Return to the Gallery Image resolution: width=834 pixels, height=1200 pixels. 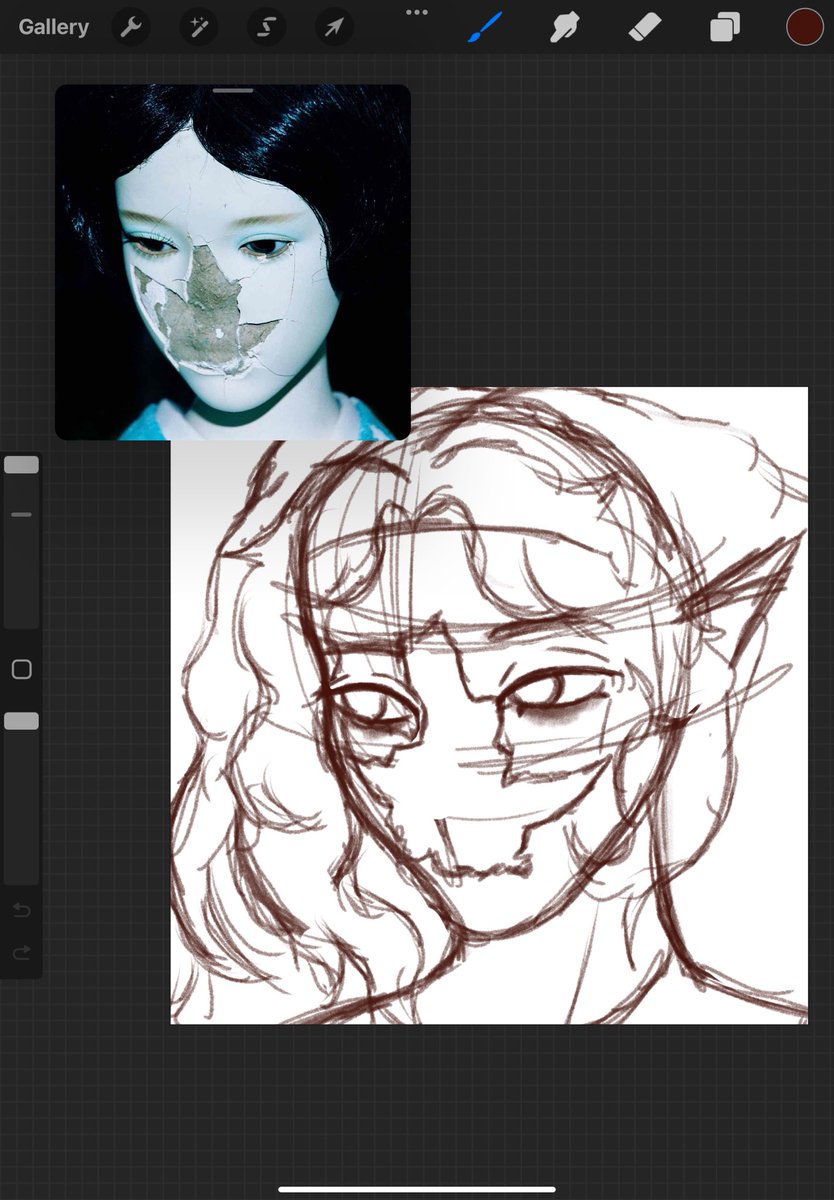52,27
